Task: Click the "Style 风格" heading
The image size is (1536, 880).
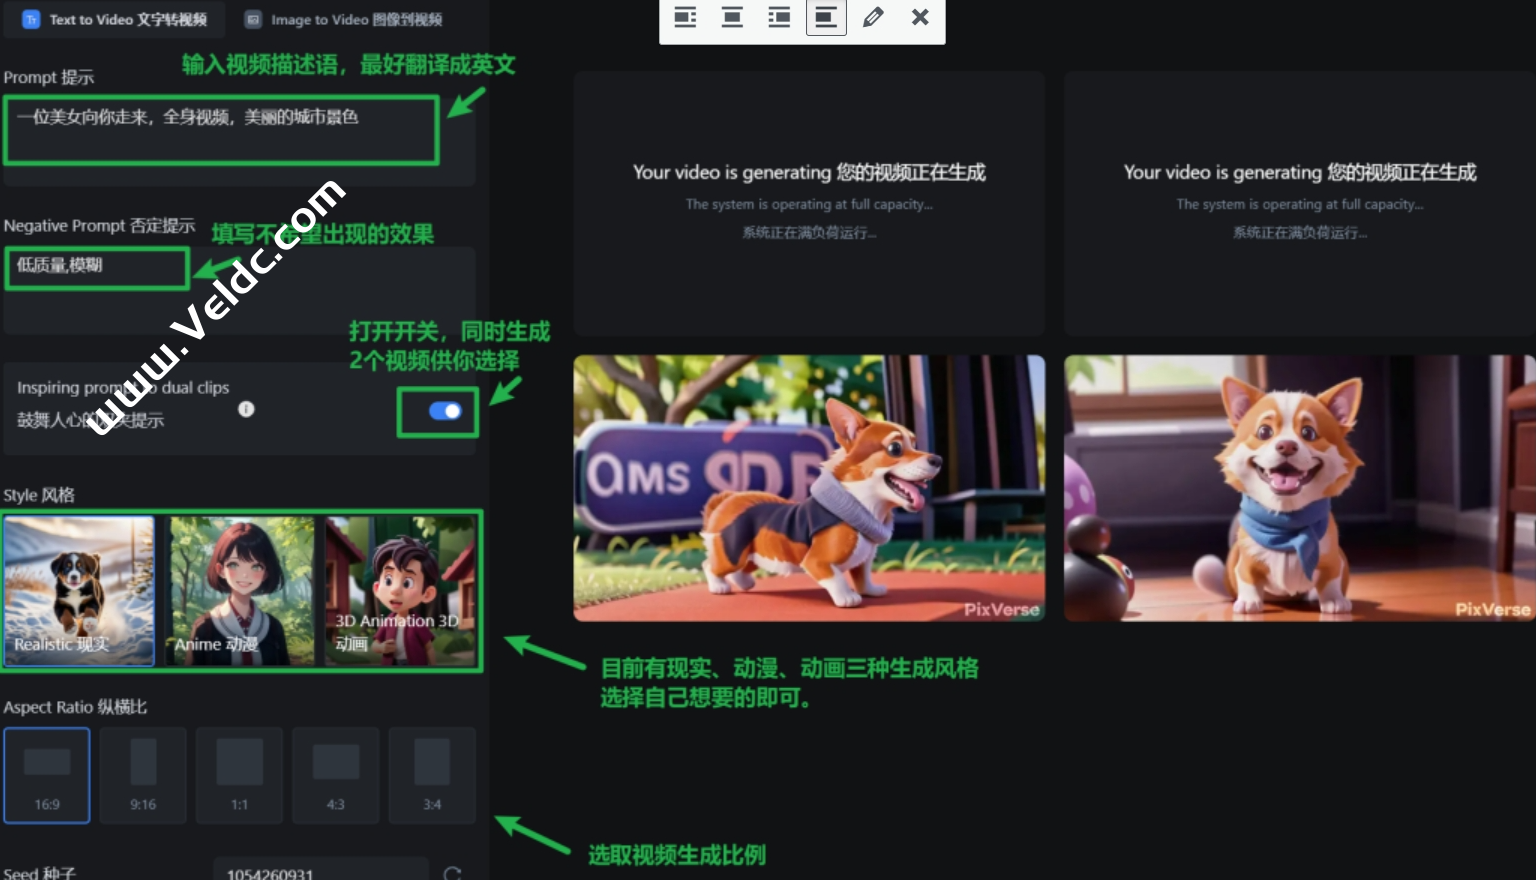Action: point(39,495)
